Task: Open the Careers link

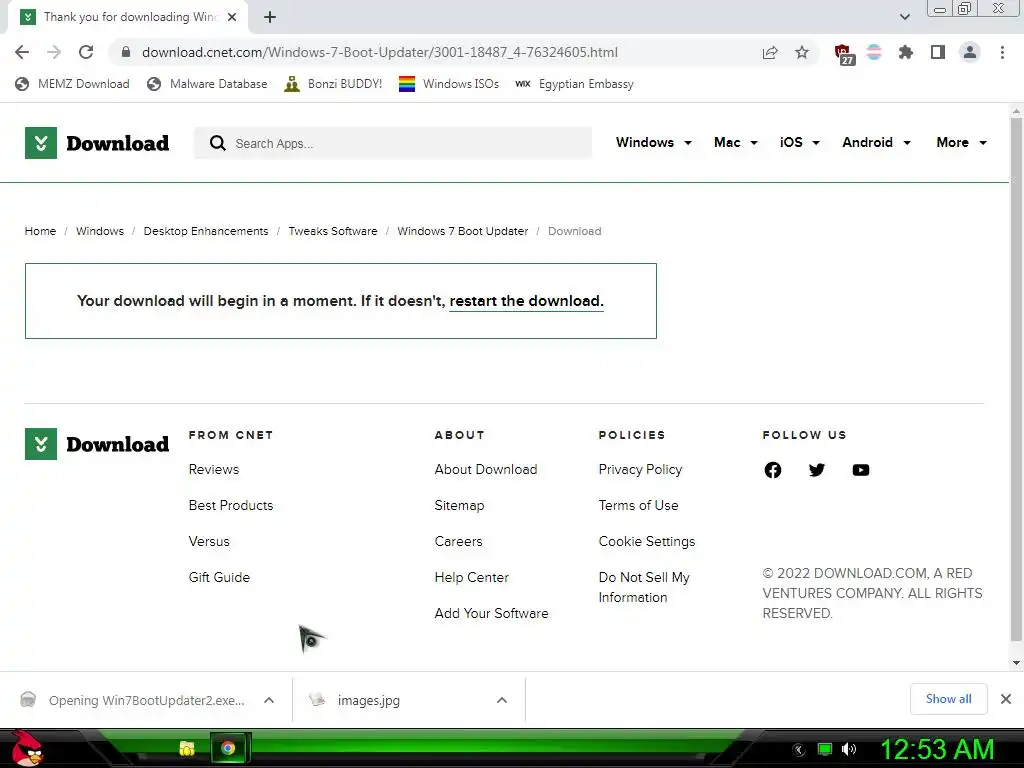Action: point(458,541)
